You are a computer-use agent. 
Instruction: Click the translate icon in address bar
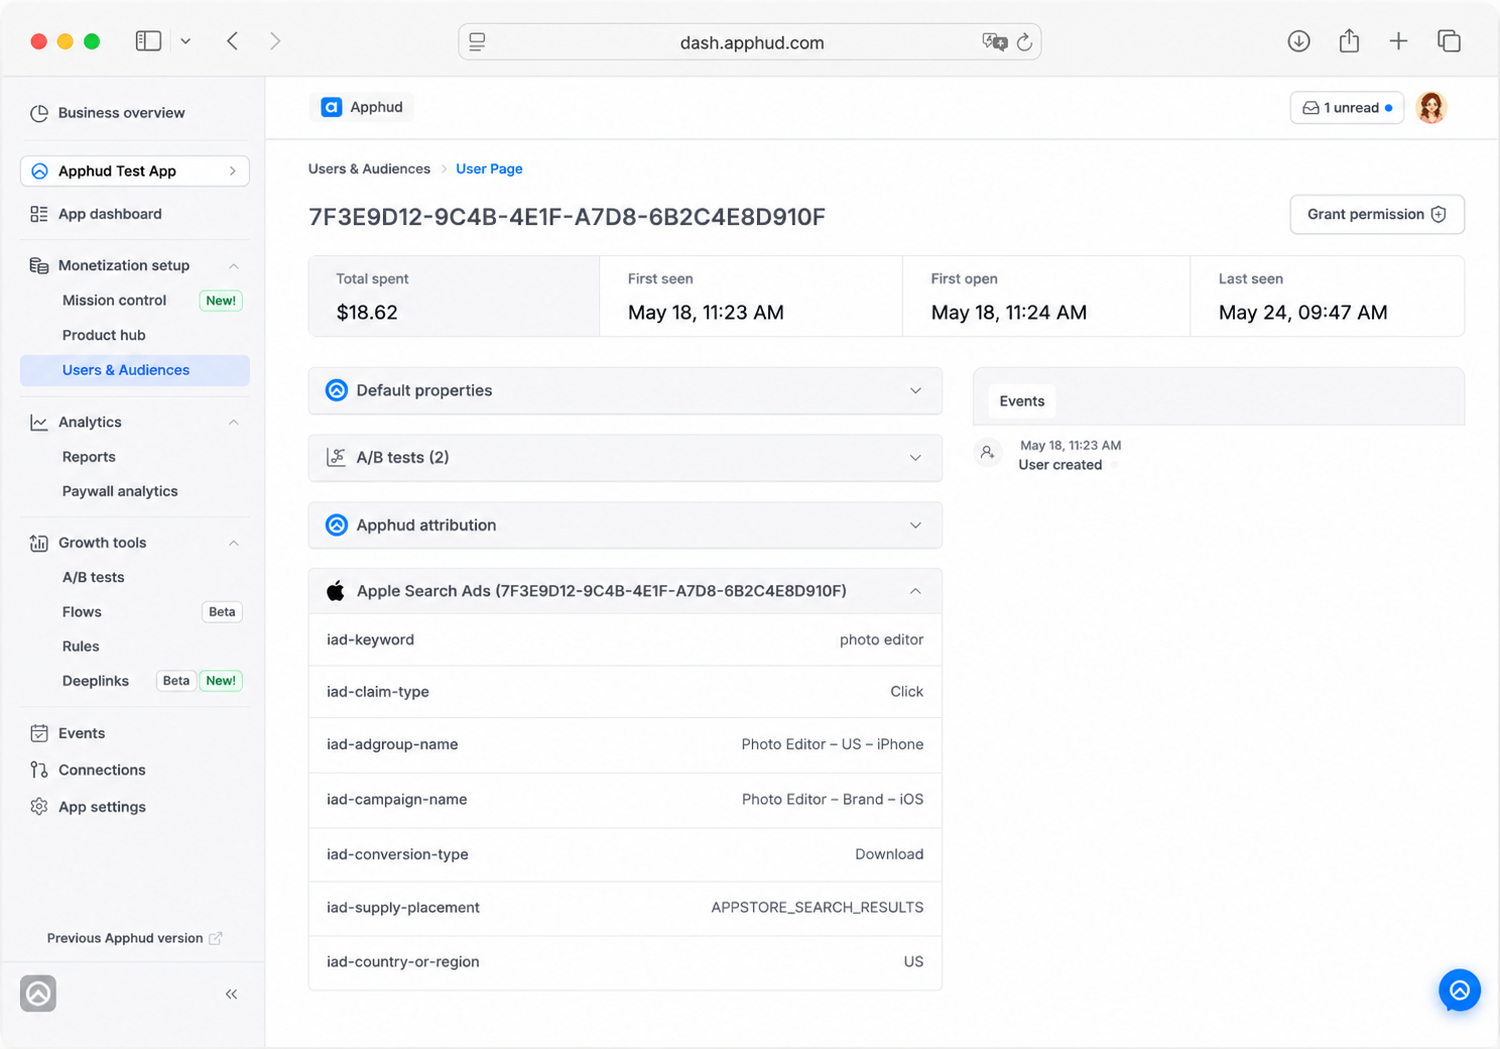tap(994, 42)
